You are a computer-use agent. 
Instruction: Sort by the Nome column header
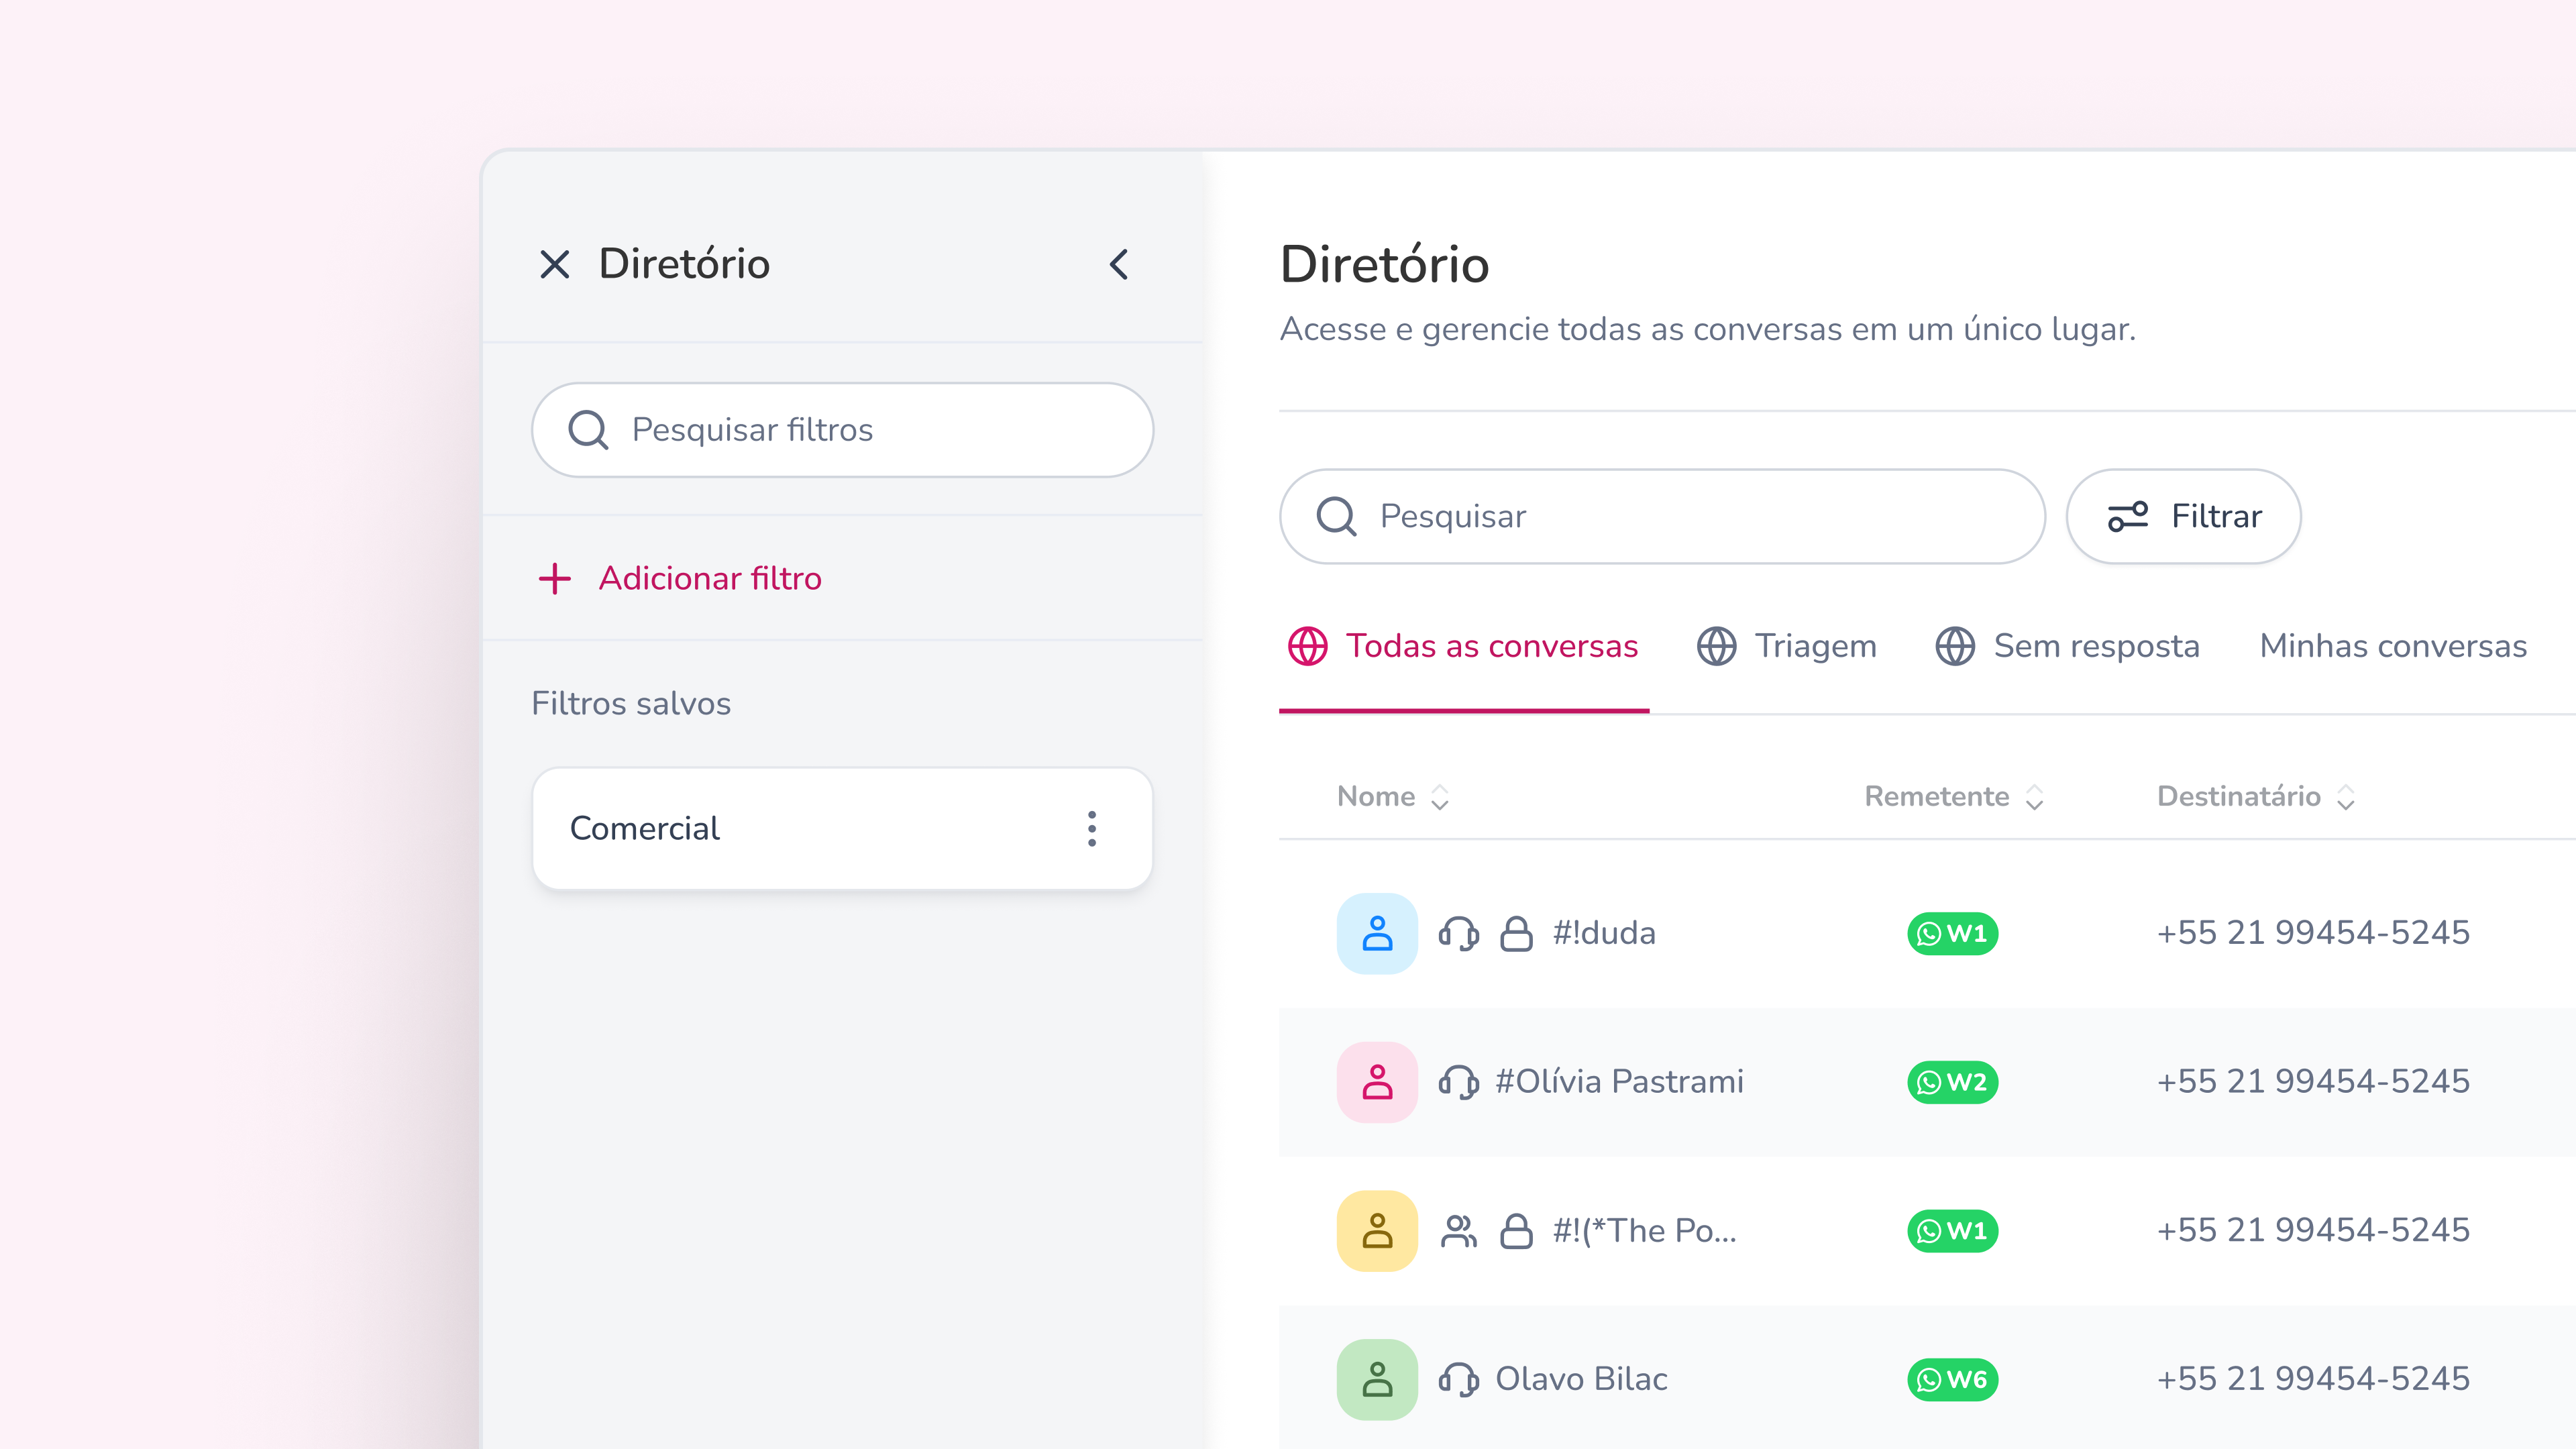(x=1393, y=797)
